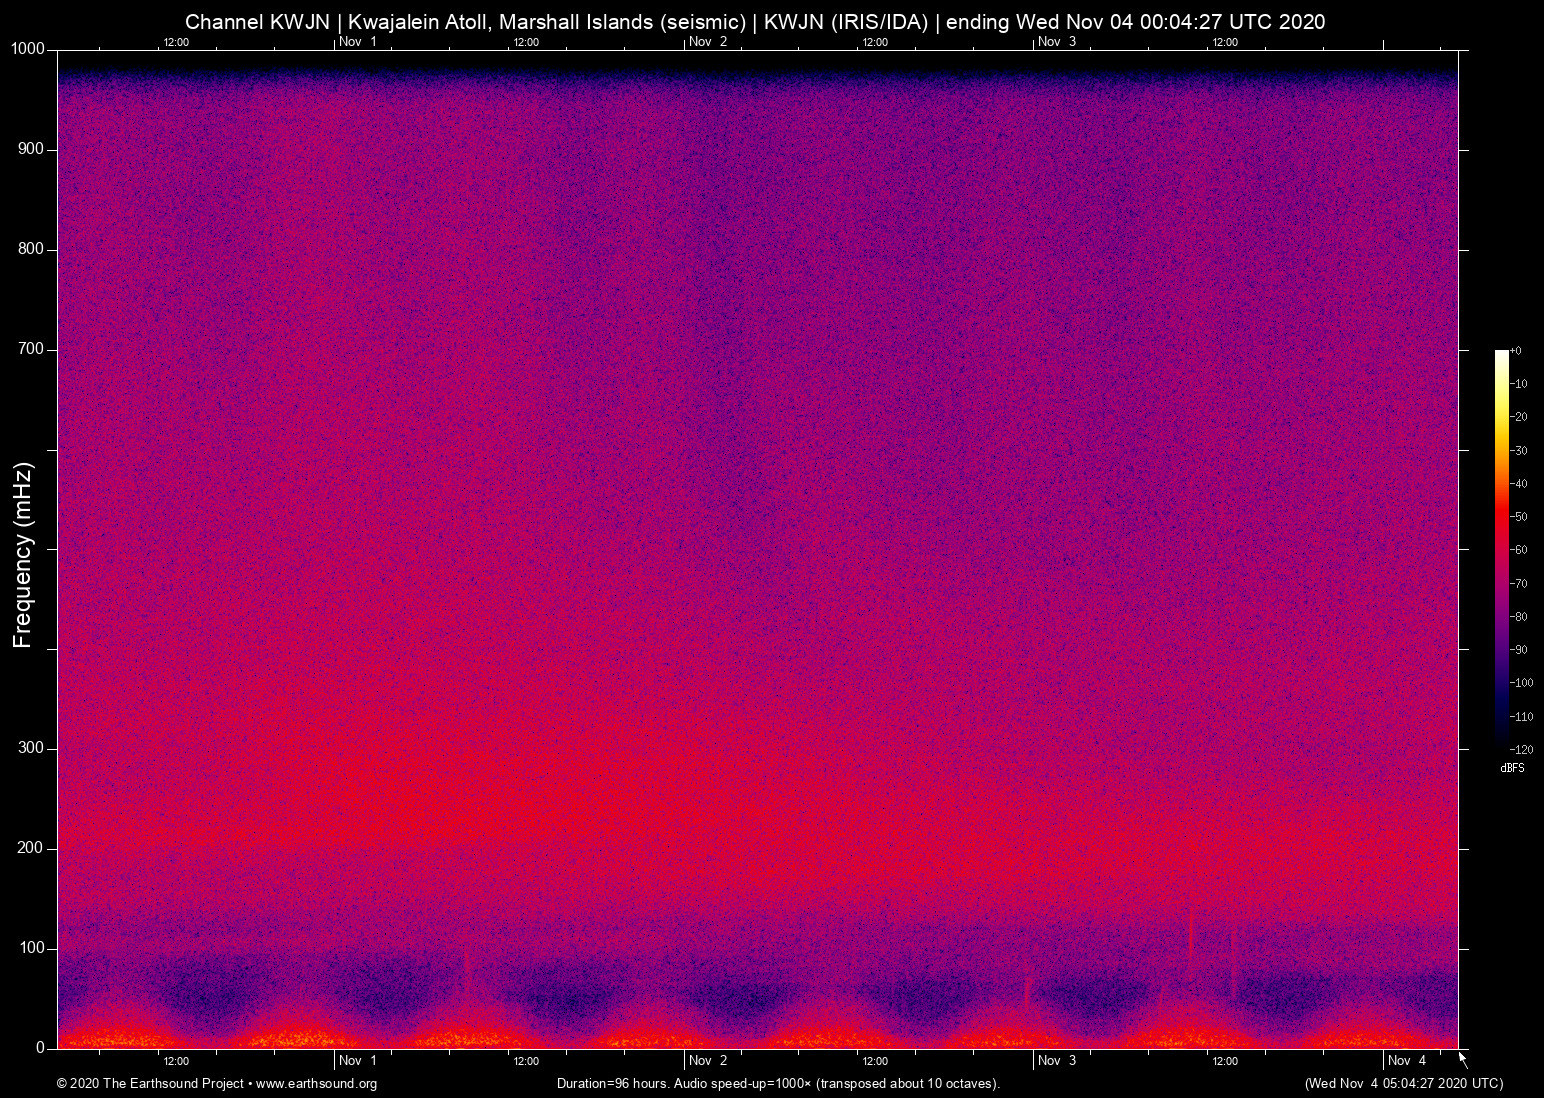
Task: Click the "-60" color scale value
Action: click(x=1519, y=550)
